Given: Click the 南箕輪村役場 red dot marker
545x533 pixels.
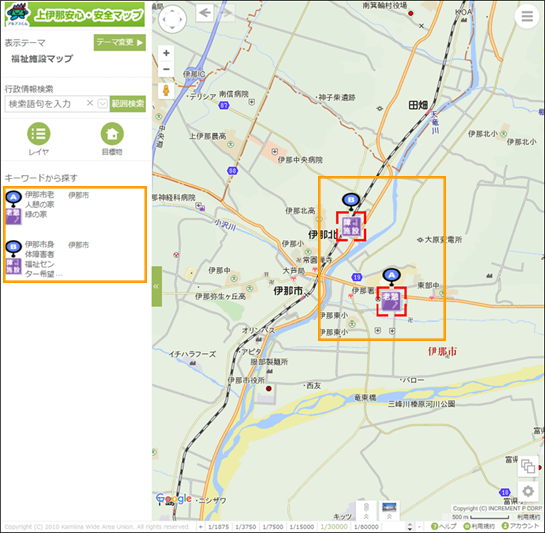Looking at the screenshot, I should (x=410, y=14).
